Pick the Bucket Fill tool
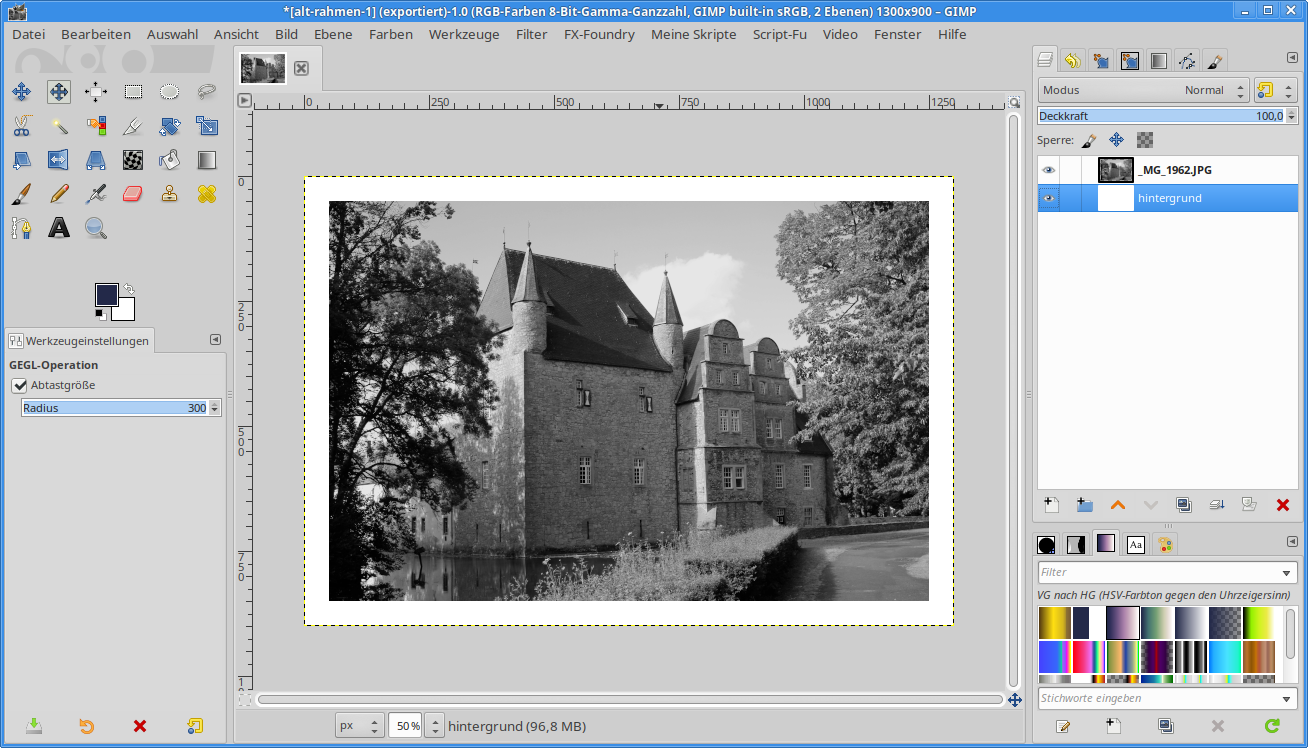 coord(170,160)
